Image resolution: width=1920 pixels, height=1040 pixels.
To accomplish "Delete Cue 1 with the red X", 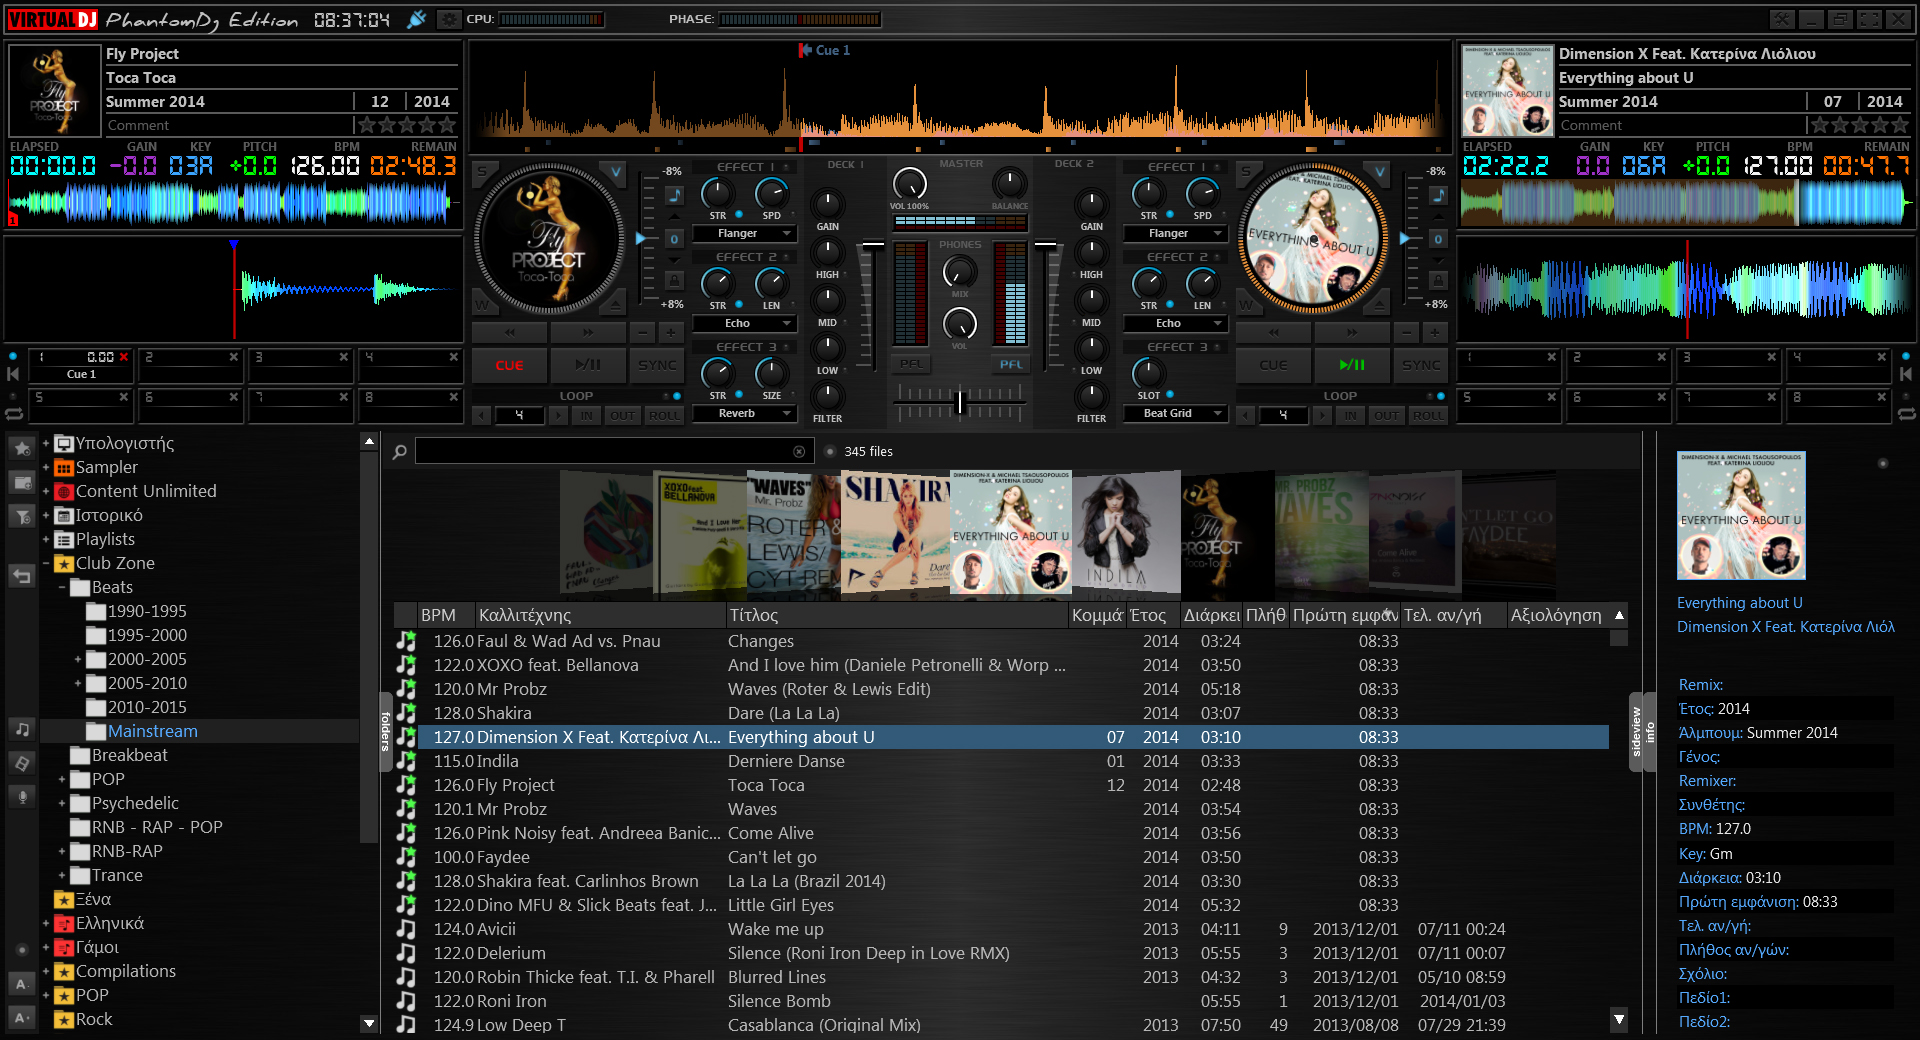I will coord(124,357).
